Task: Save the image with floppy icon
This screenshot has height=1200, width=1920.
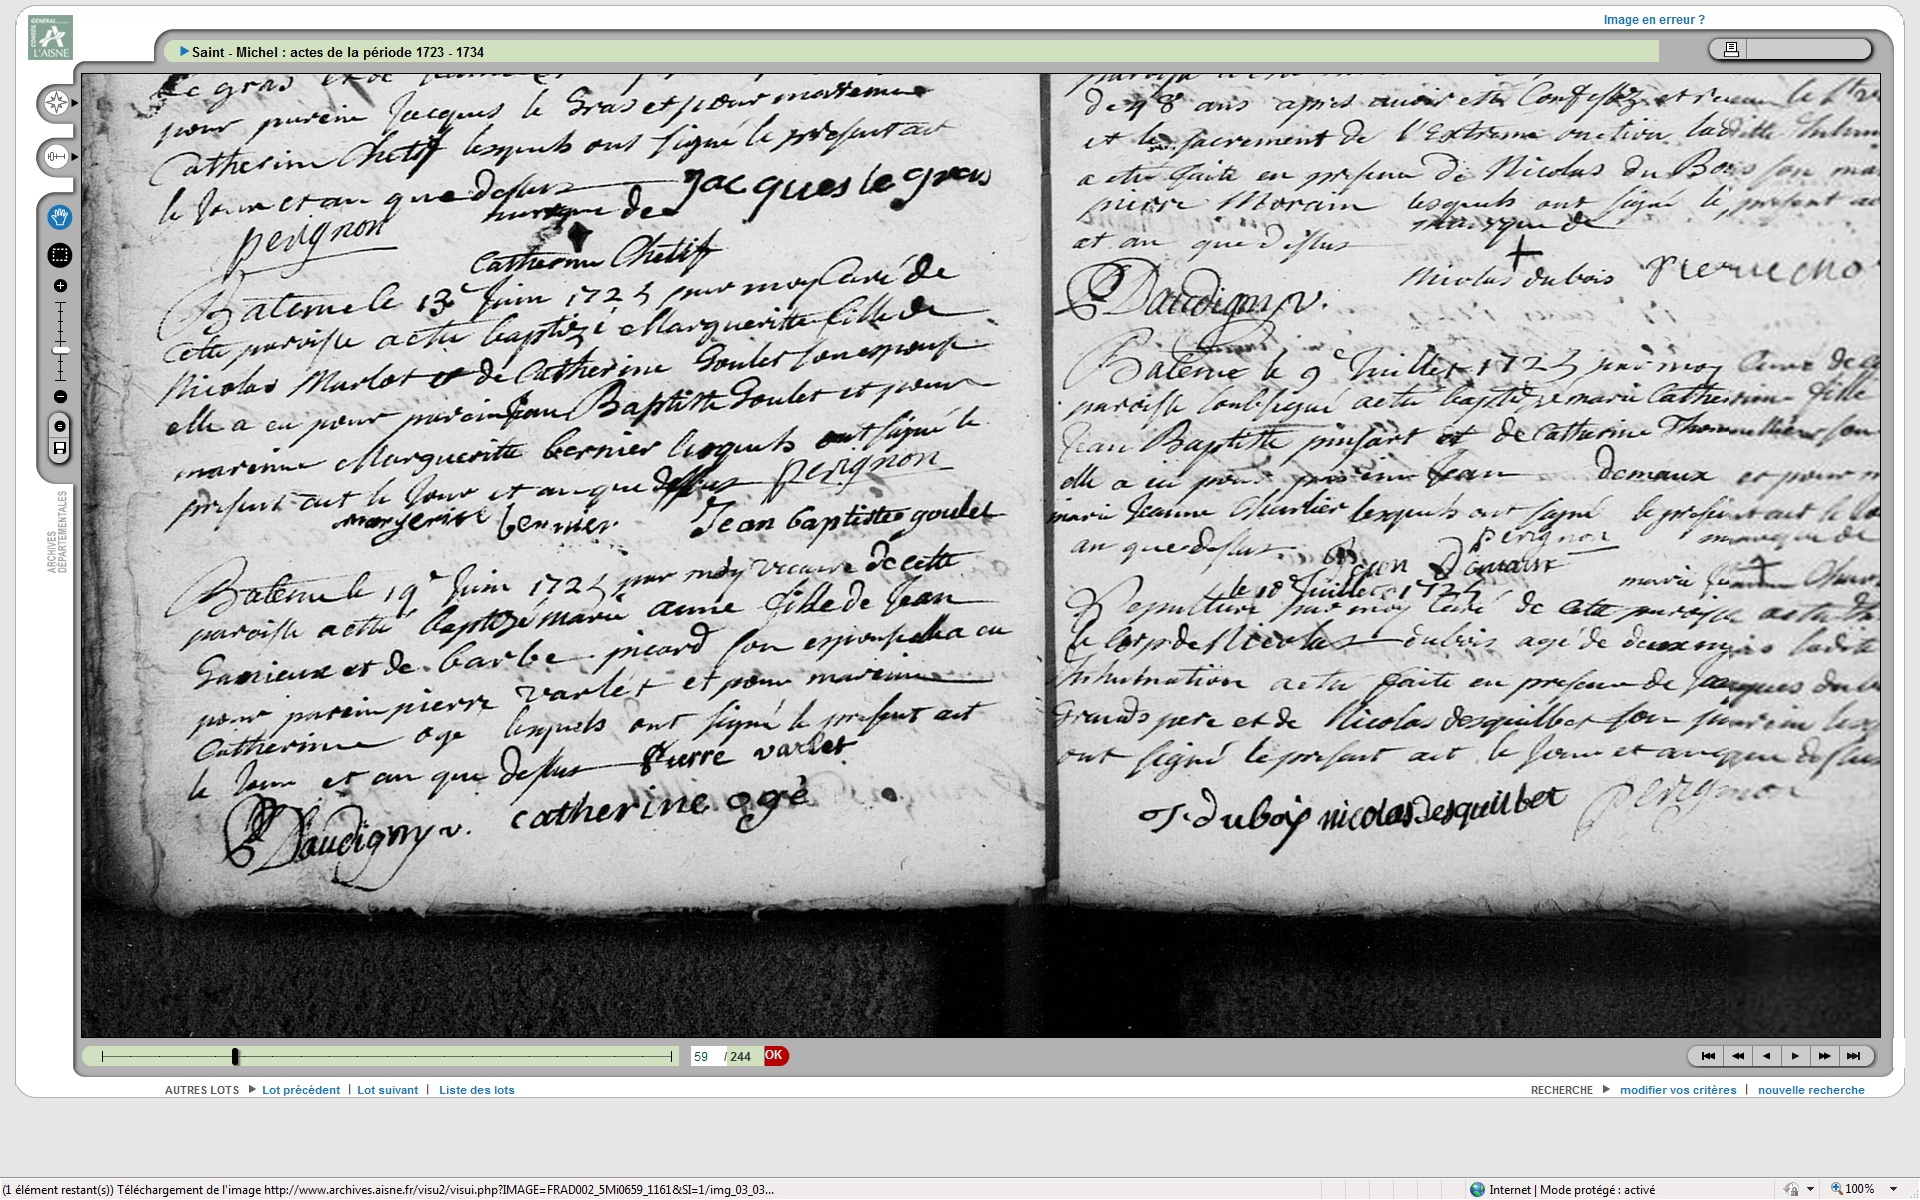Action: (x=60, y=448)
